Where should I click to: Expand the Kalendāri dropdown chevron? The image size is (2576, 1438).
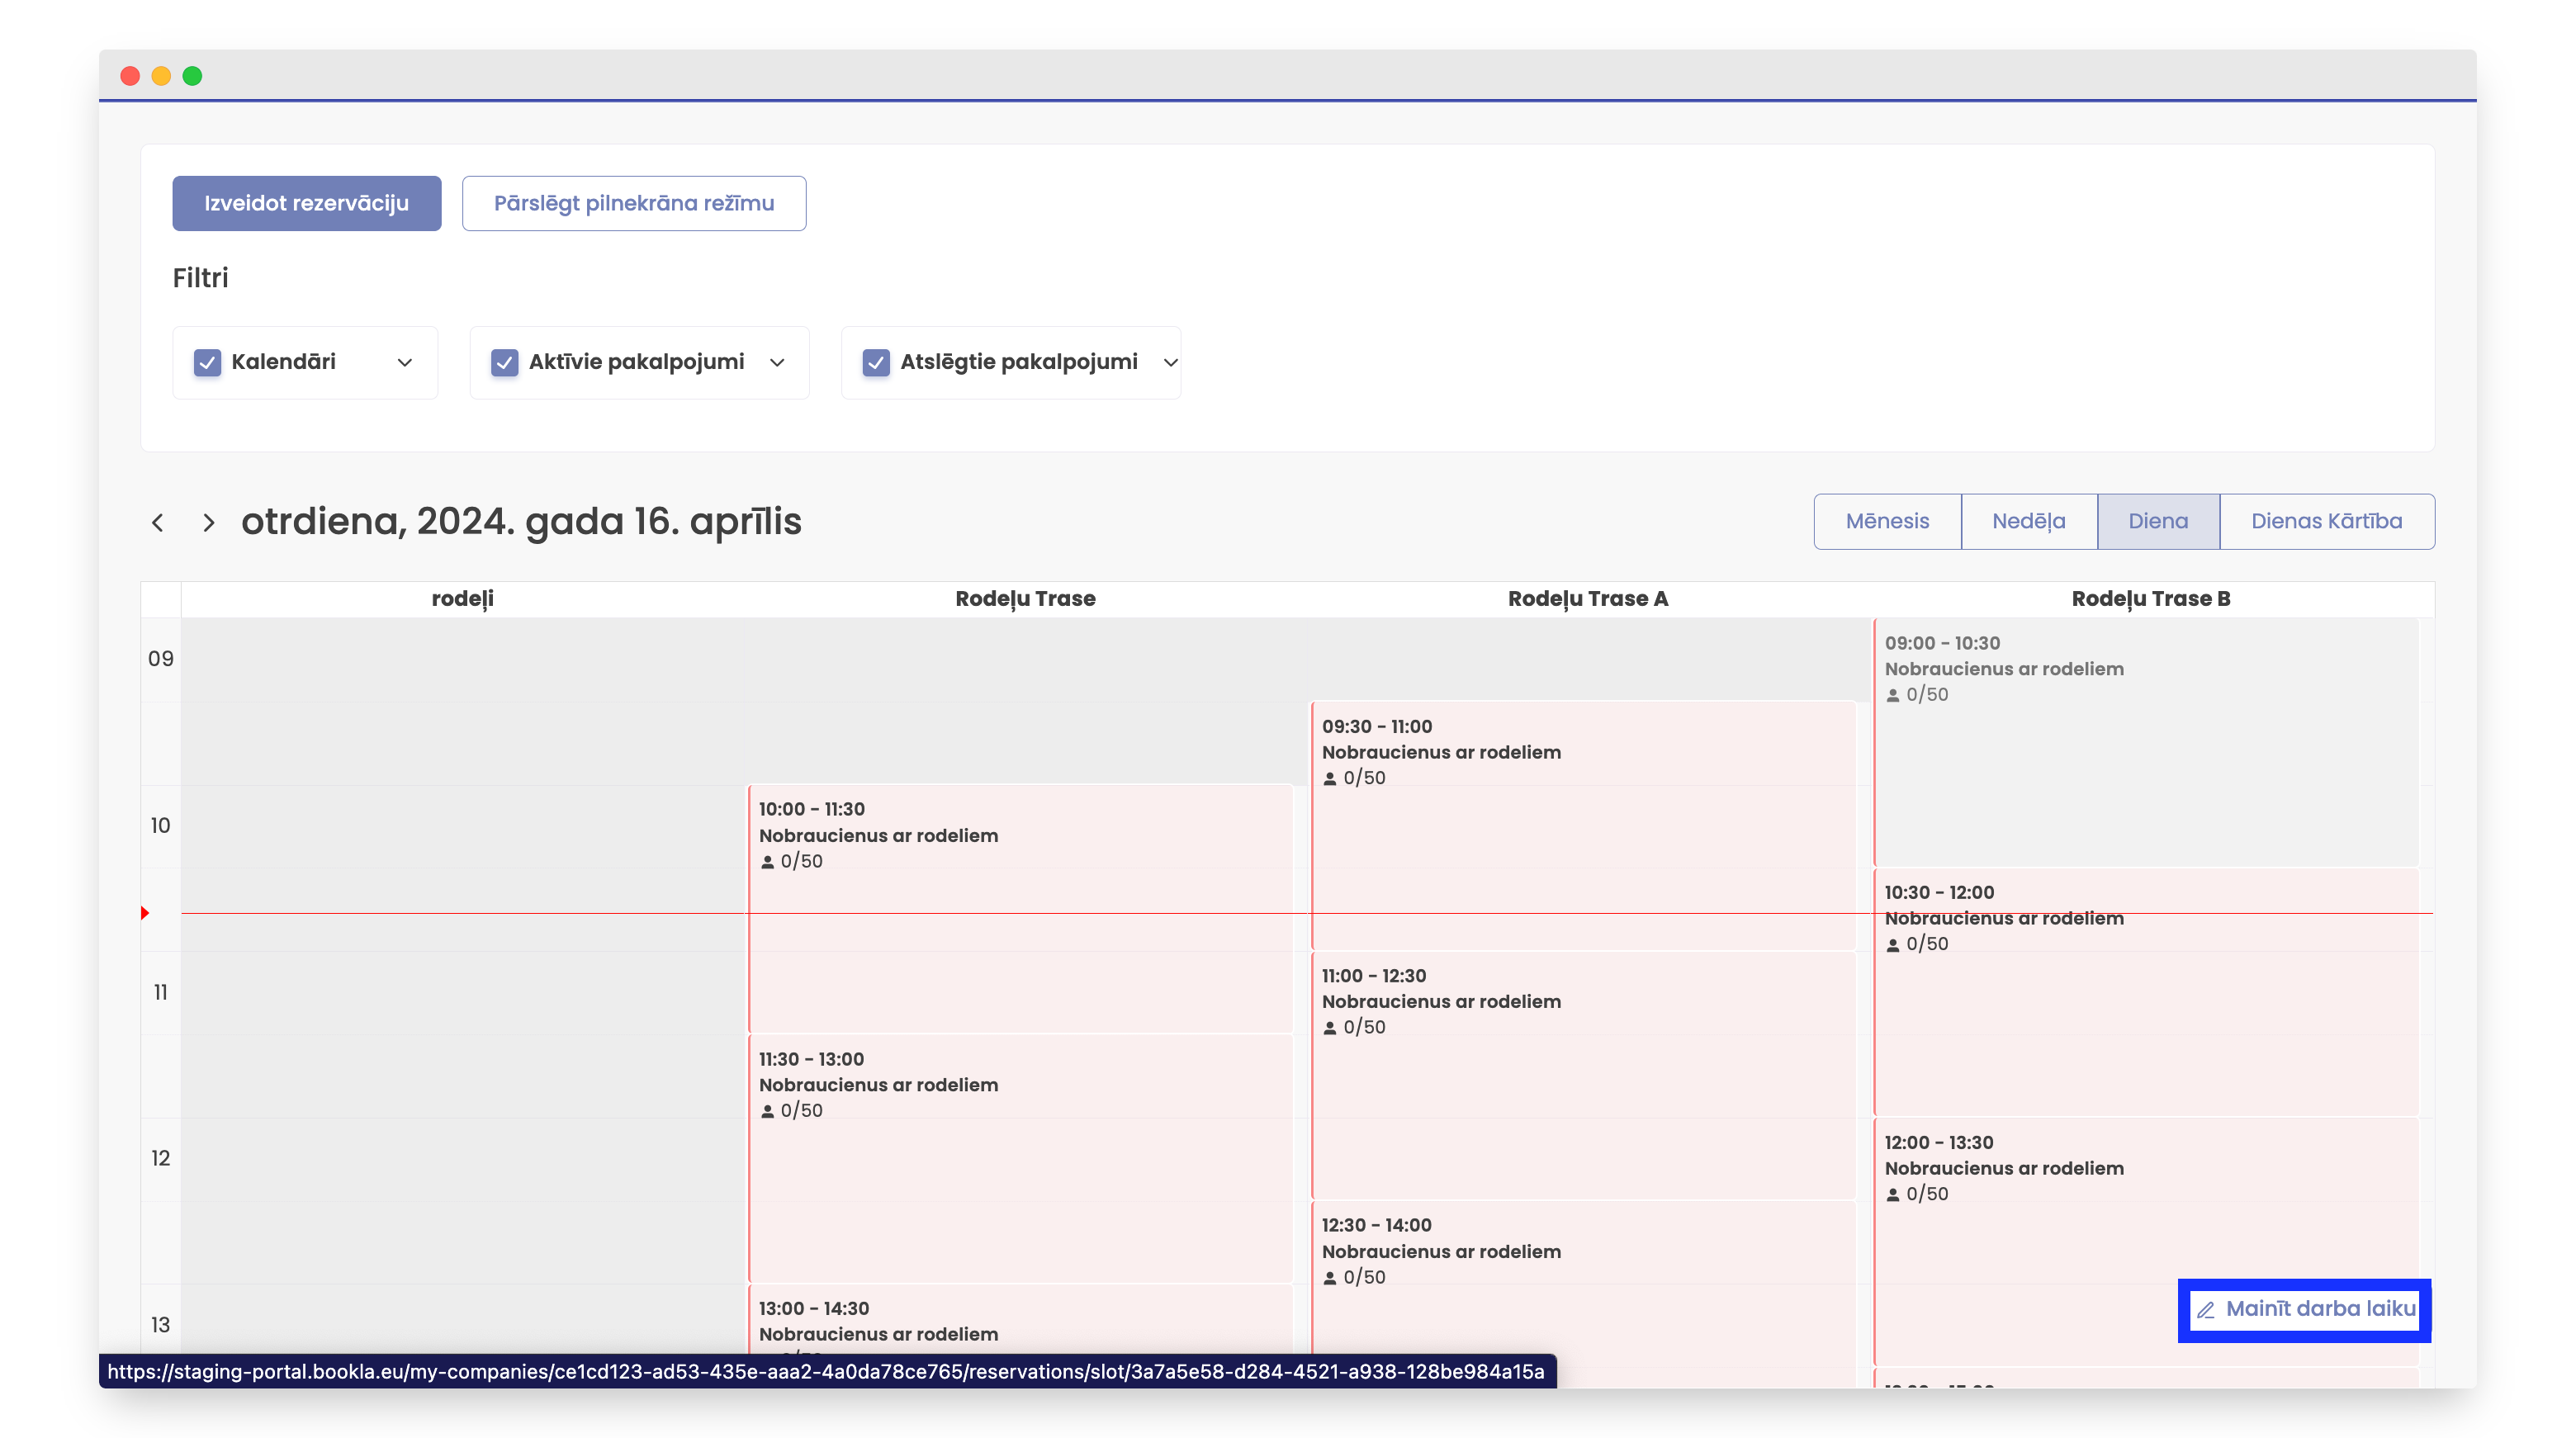pos(404,362)
